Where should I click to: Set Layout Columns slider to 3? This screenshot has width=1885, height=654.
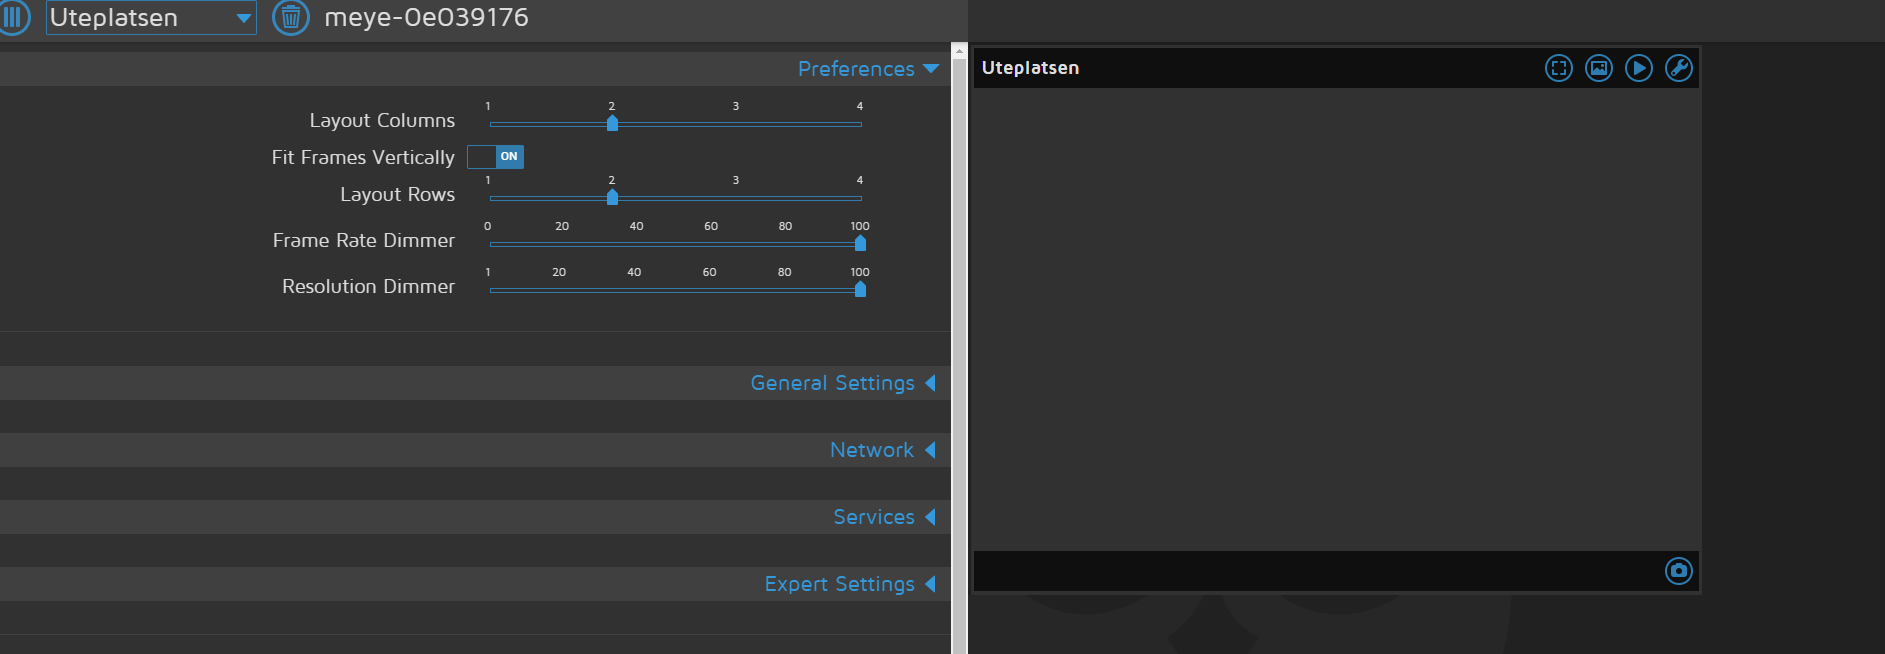[x=736, y=124]
